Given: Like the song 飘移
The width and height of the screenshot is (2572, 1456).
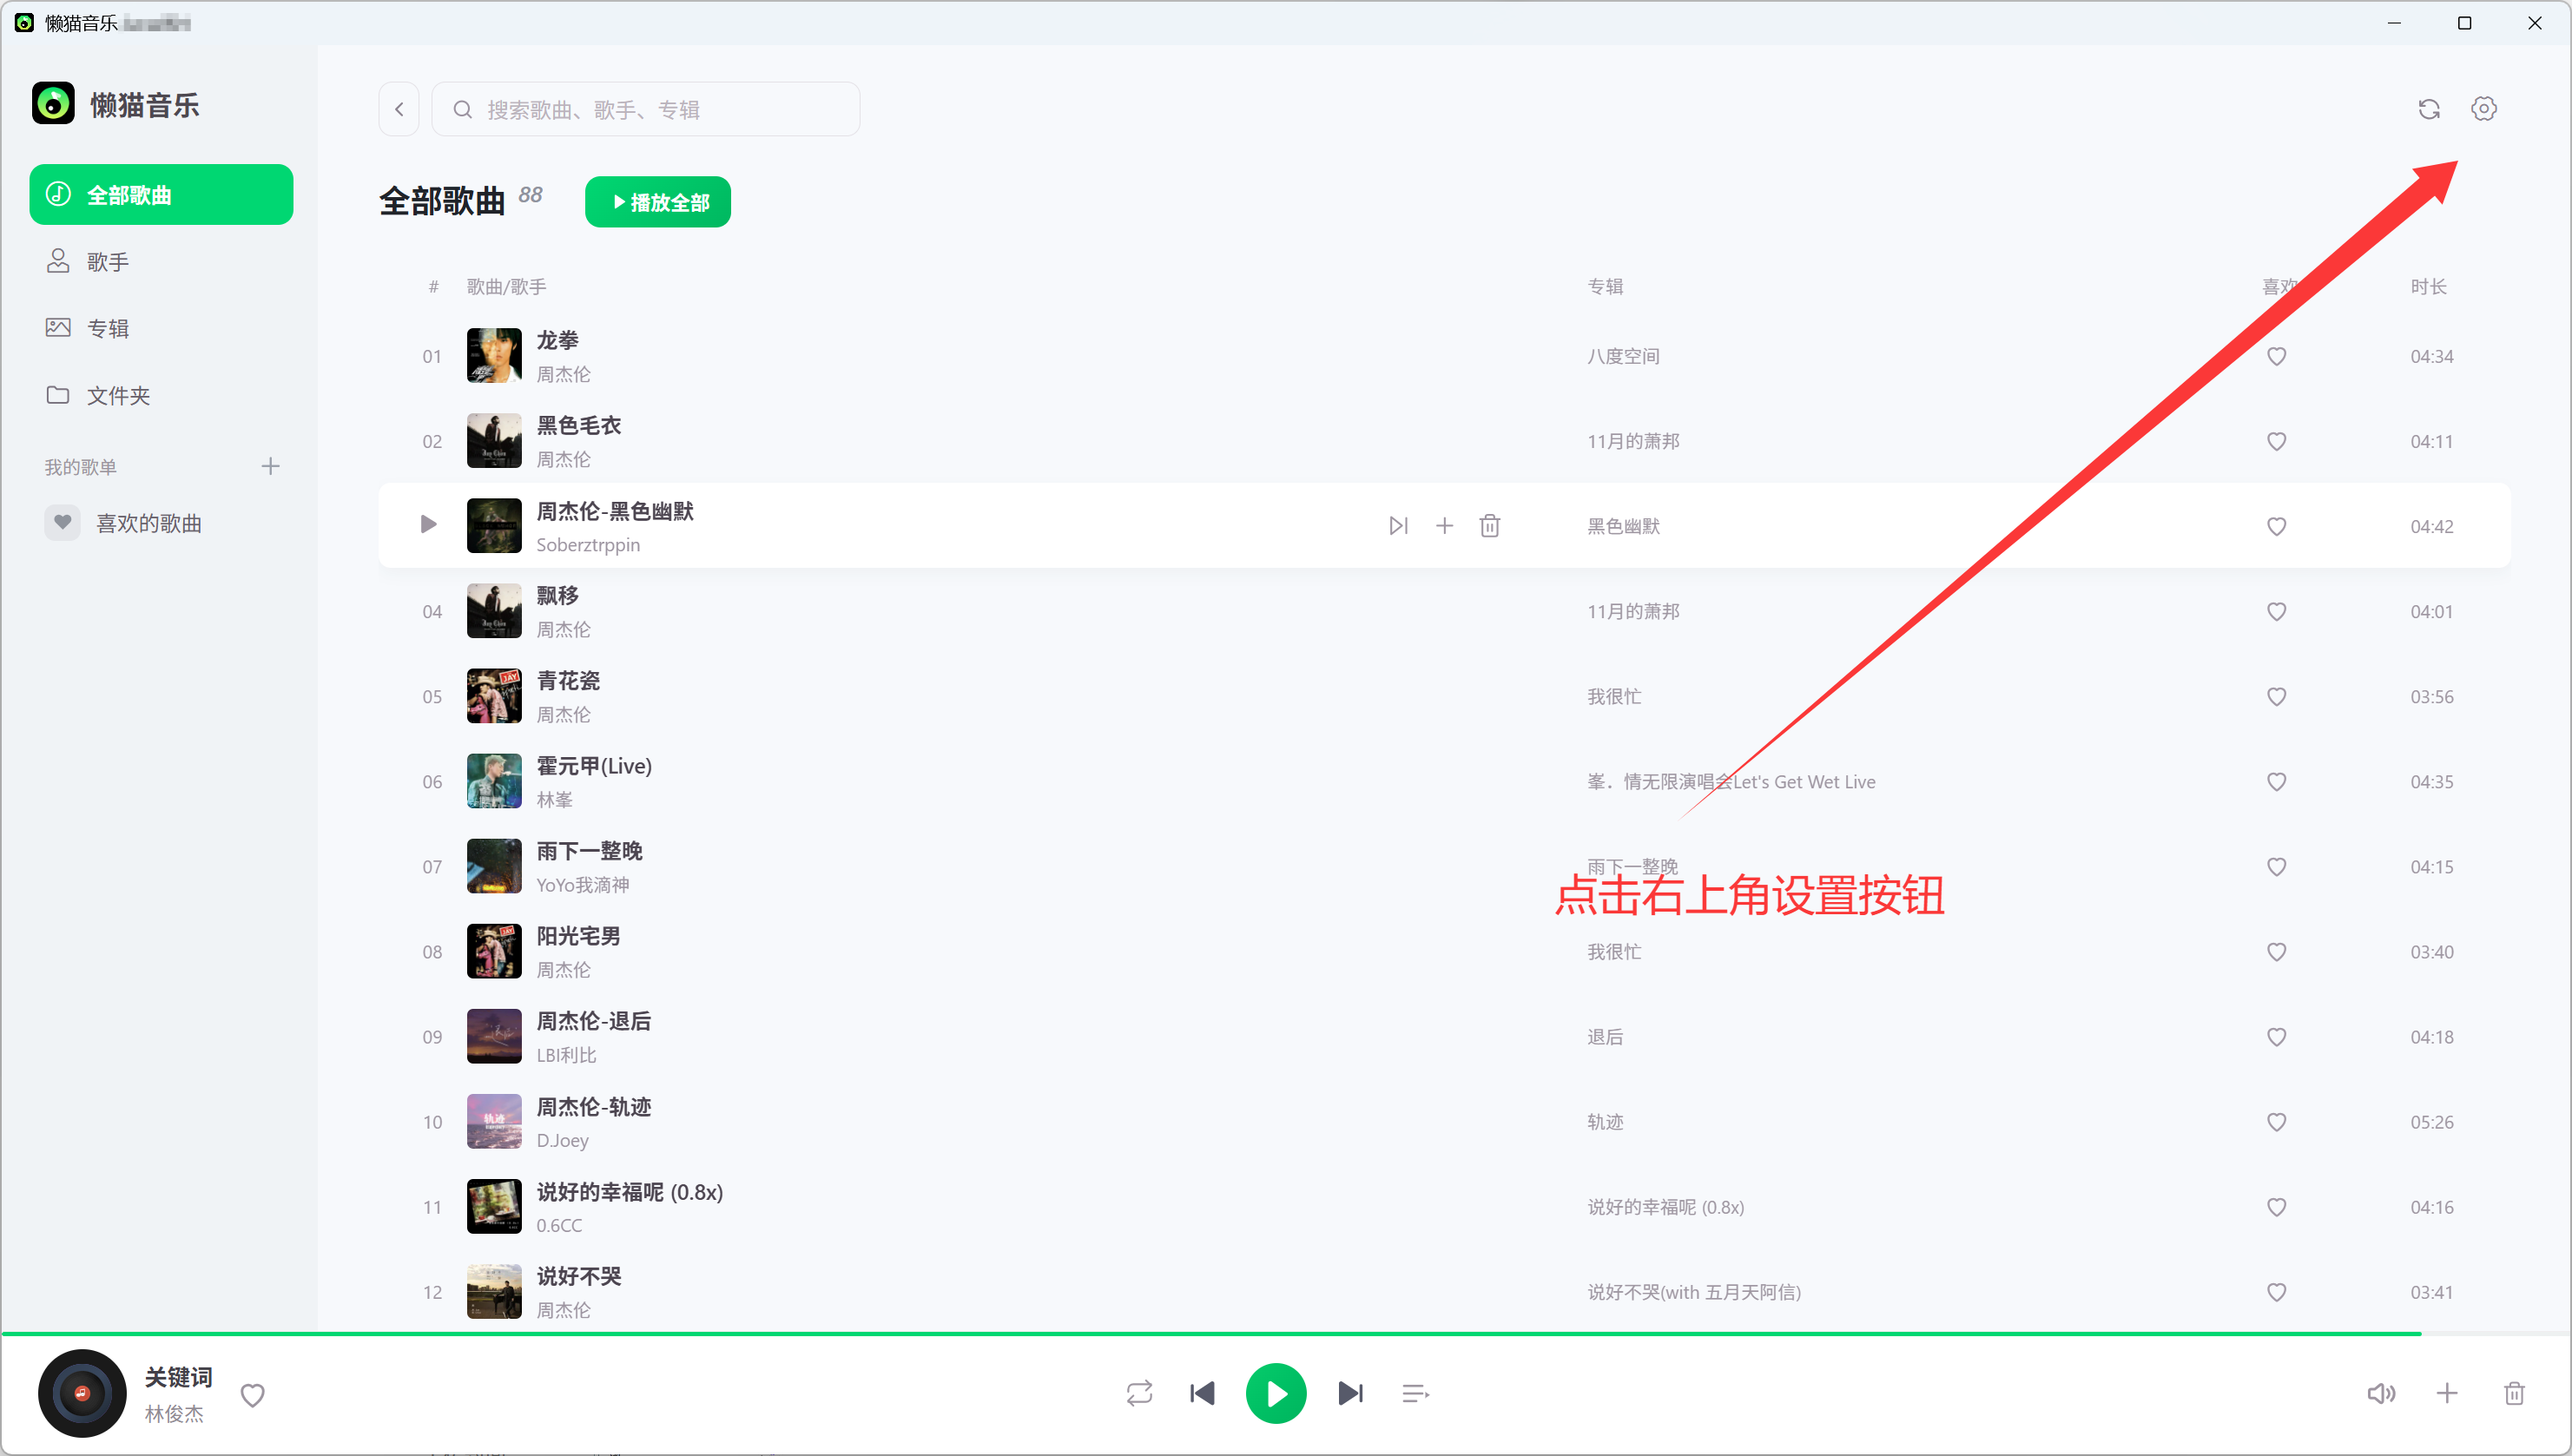Looking at the screenshot, I should click(x=2276, y=611).
